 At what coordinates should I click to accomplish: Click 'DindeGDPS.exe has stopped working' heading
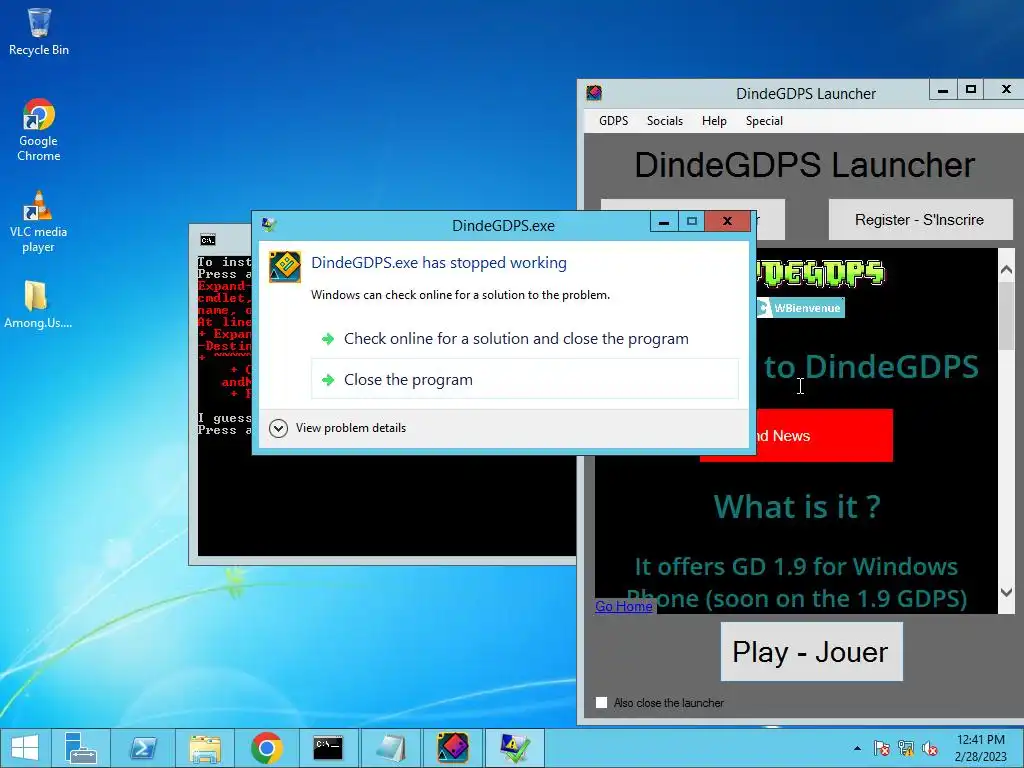tap(439, 263)
